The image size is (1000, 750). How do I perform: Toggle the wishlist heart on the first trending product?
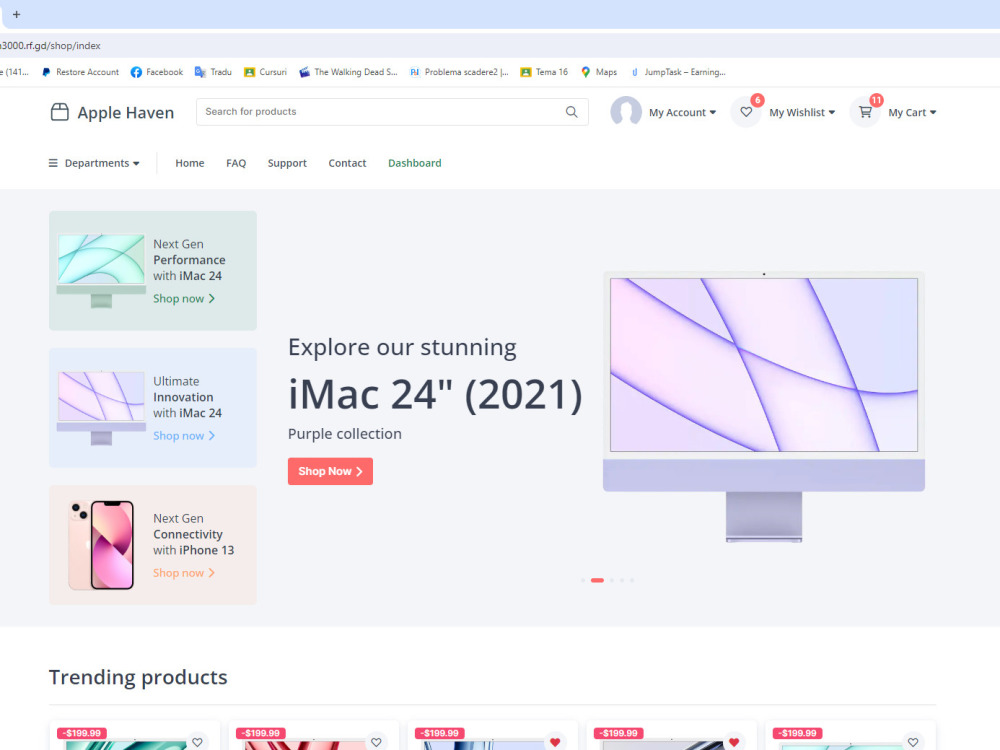coord(197,741)
